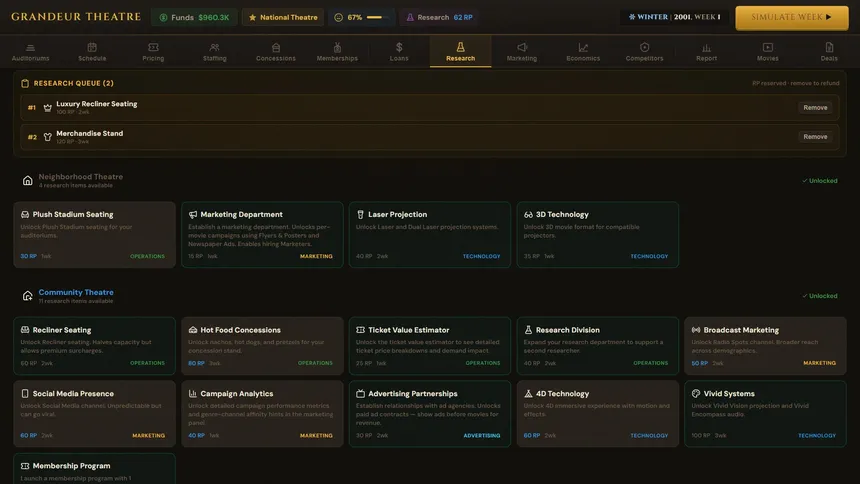Click the Vivid Systems palette icon

[x=696, y=393]
